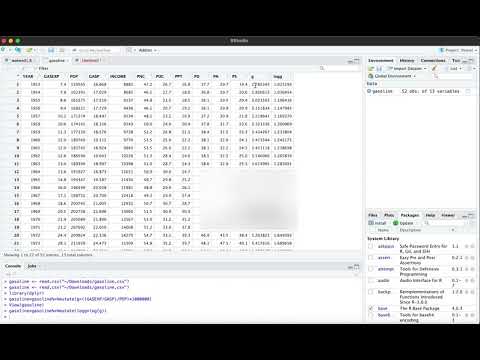Switch to the Console tab
This screenshot has width=480, height=360.
tap(13, 266)
